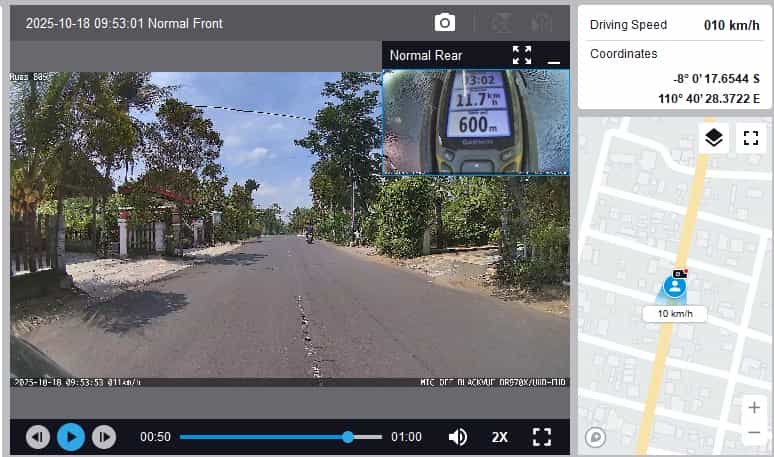This screenshot has height=457, width=774.
Task: Click the 10 km/h speed label on map
Action: tap(675, 313)
